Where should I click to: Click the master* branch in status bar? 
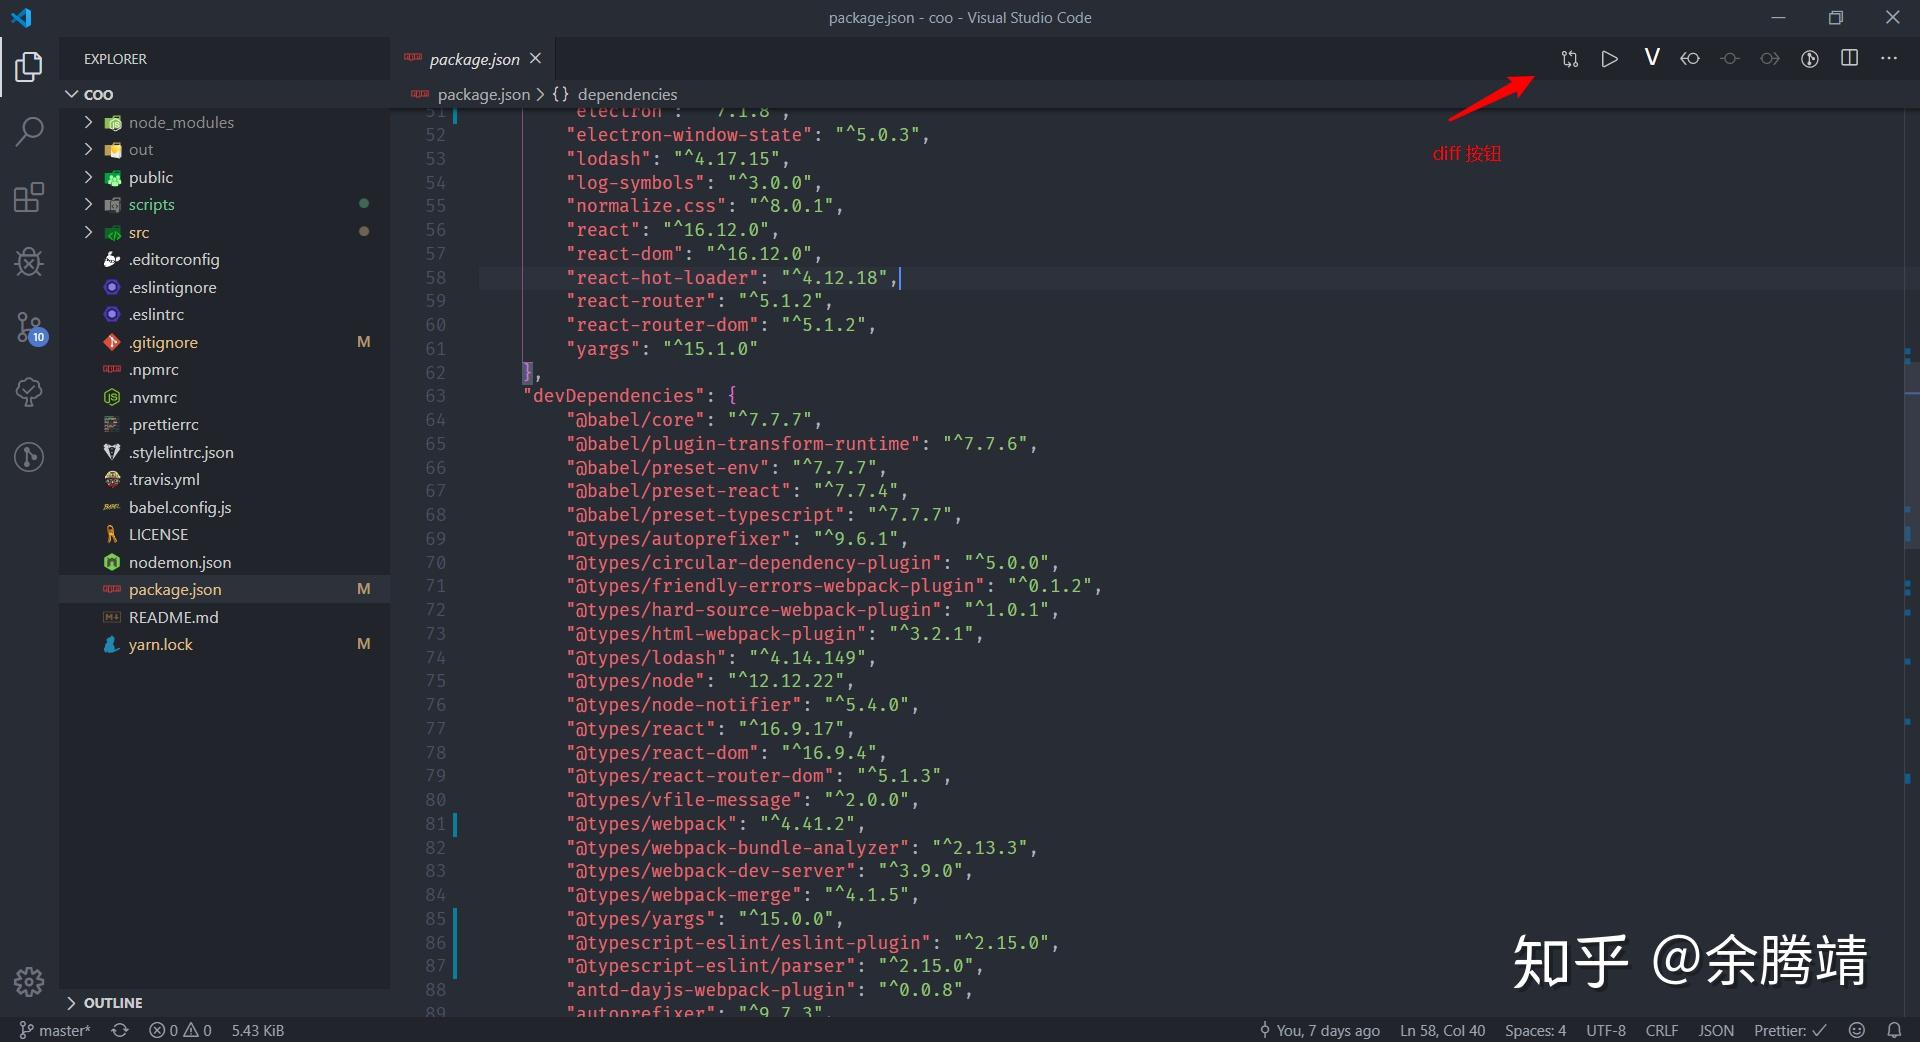55,1030
